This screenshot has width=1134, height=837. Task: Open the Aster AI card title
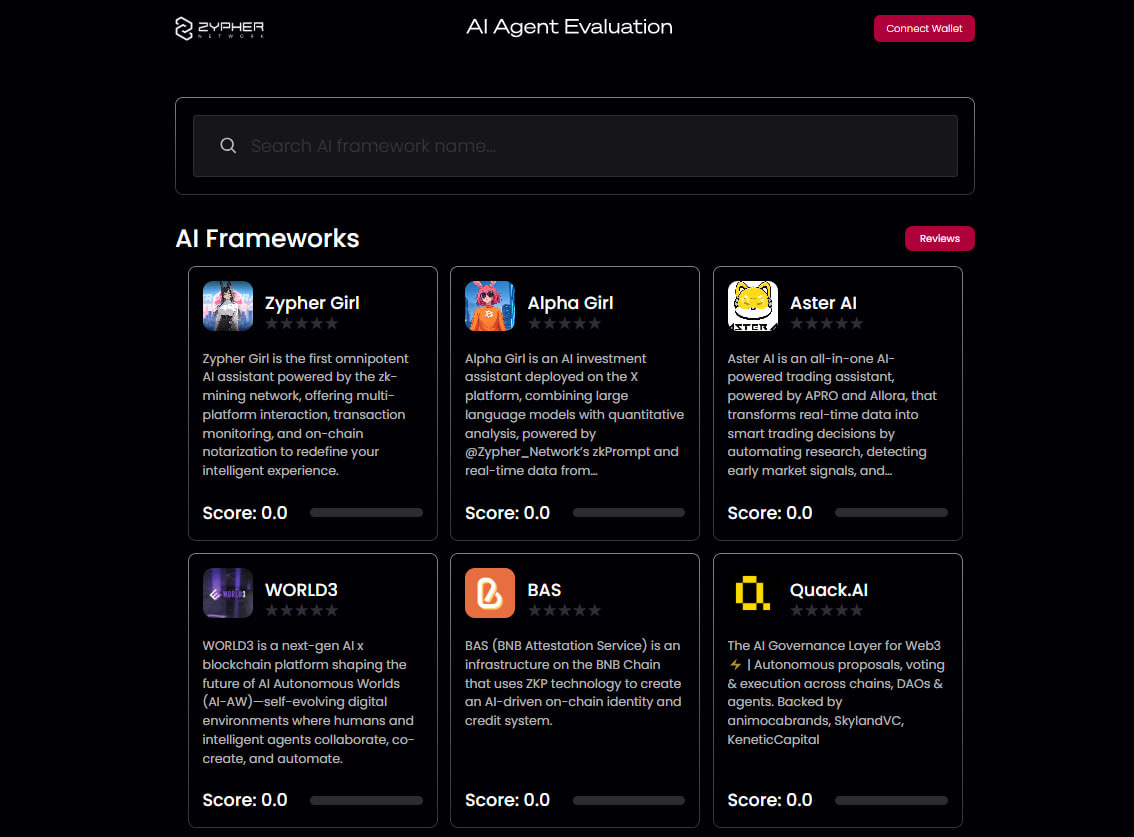pos(823,303)
